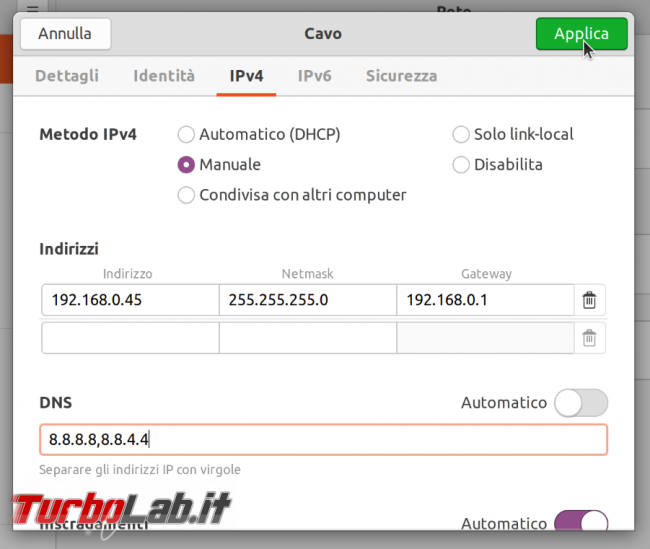Open the Sicurezza tab
Viewport: 650px width, 549px height.
point(401,76)
